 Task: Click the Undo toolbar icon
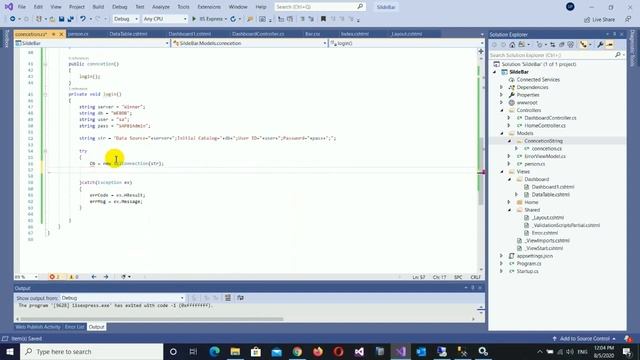pos(83,19)
